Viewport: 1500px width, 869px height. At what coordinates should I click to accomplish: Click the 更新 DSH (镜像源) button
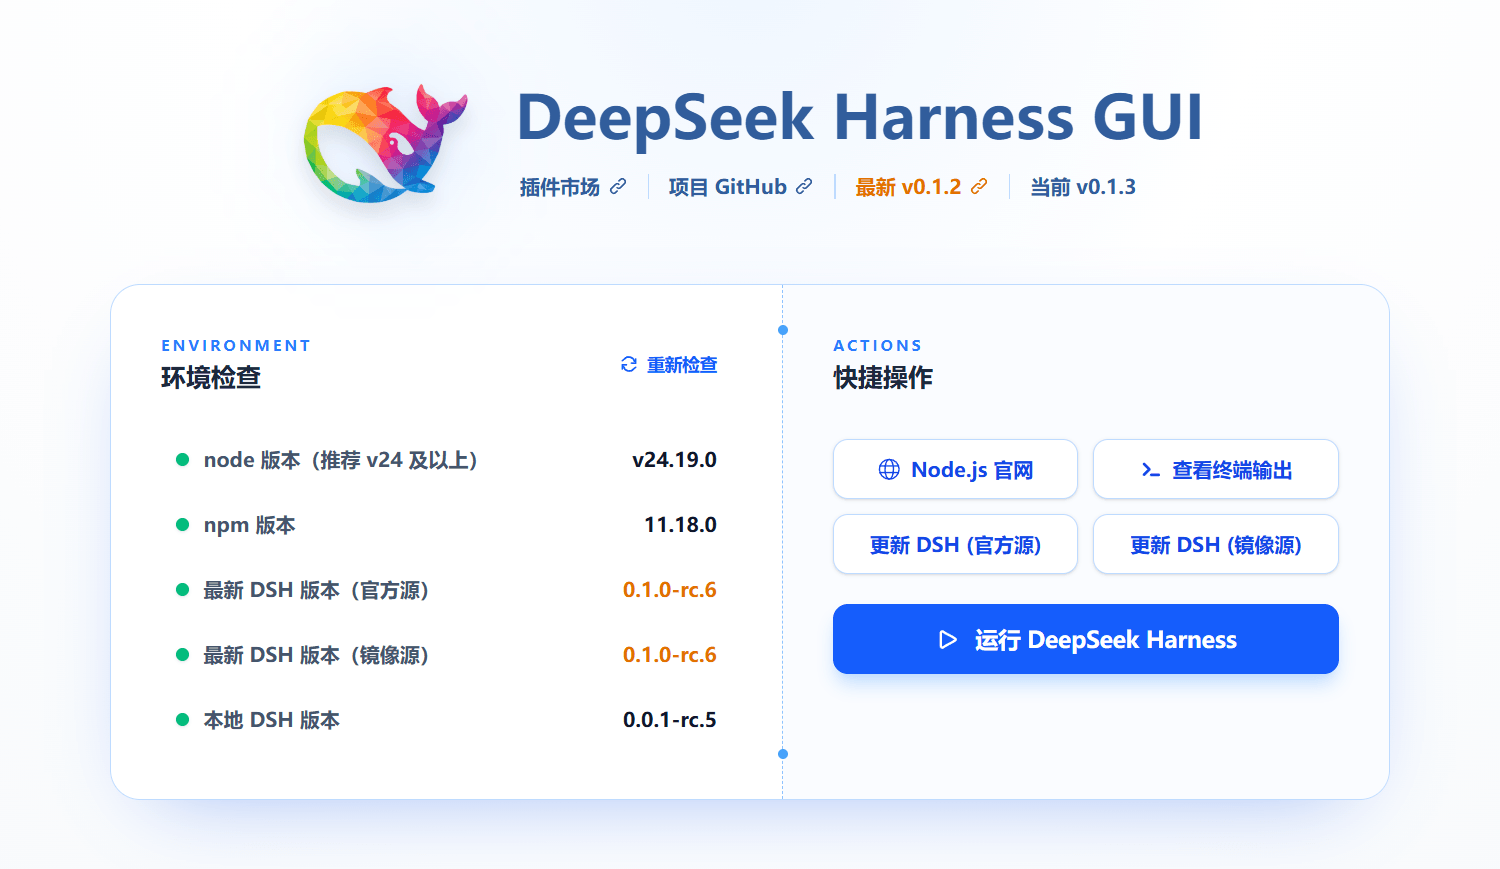[1216, 544]
